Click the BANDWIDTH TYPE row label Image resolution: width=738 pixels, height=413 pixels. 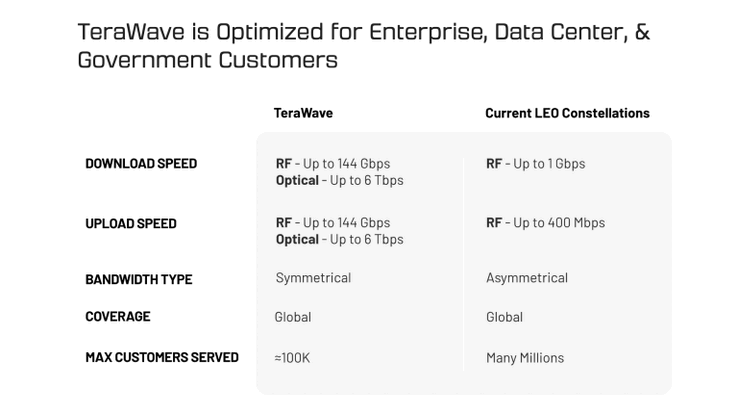pyautogui.click(x=139, y=279)
